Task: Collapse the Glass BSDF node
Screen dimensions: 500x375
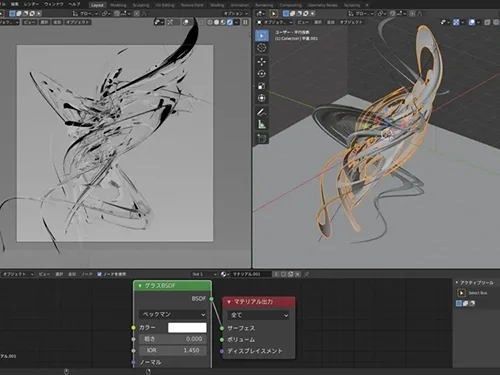Action: (x=140, y=286)
